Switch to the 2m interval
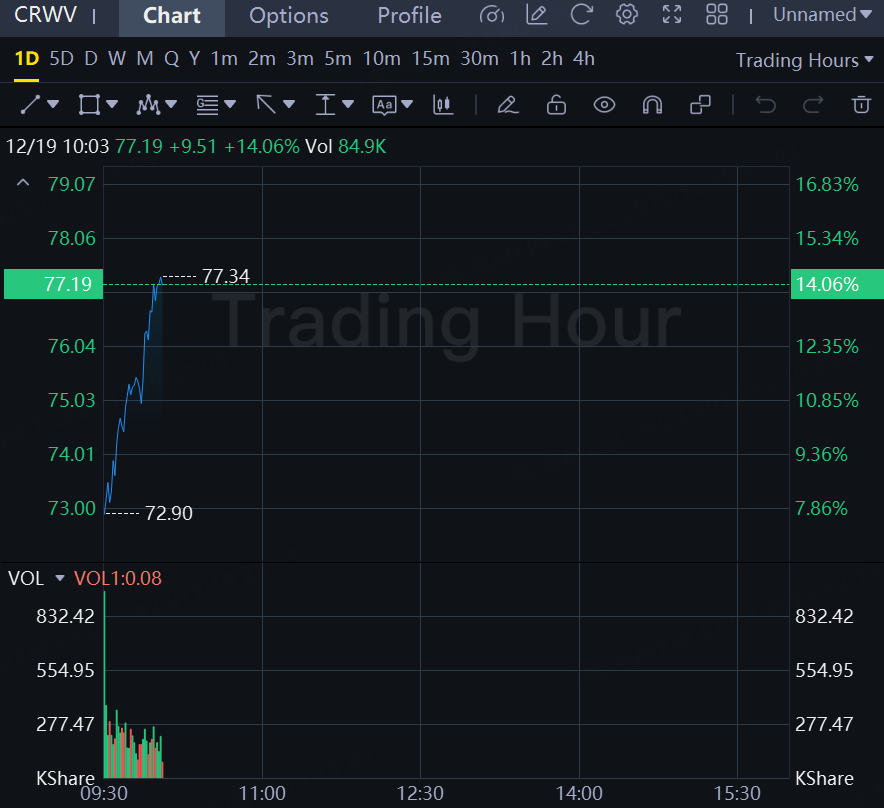This screenshot has width=884, height=808. [x=262, y=59]
